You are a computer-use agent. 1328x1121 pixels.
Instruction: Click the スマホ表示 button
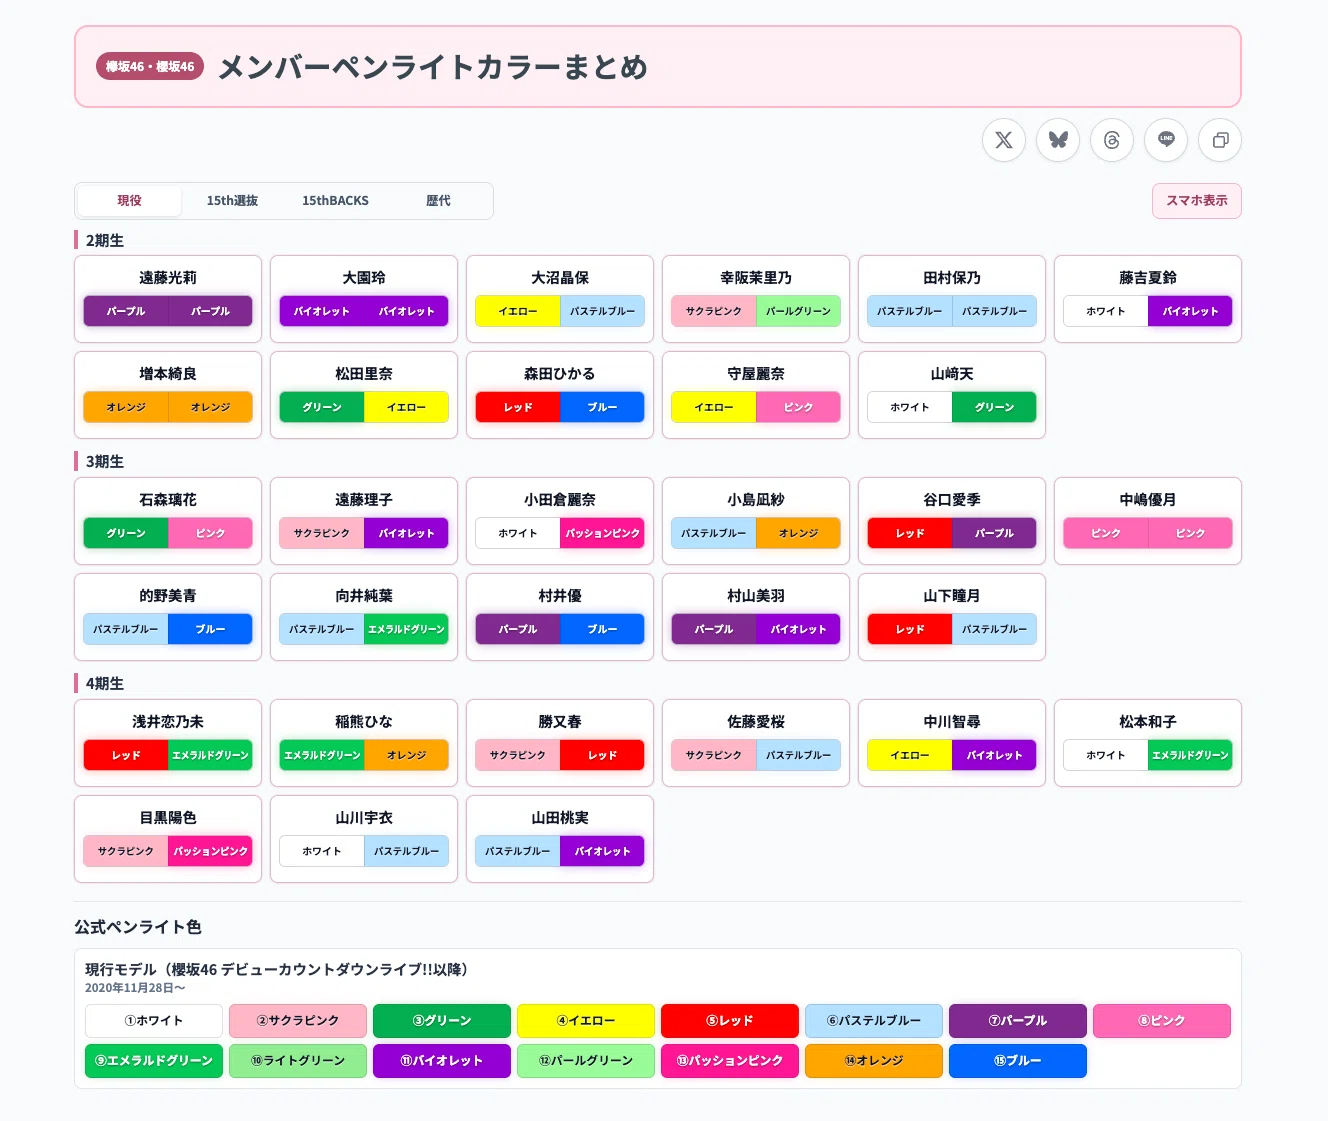tap(1197, 201)
